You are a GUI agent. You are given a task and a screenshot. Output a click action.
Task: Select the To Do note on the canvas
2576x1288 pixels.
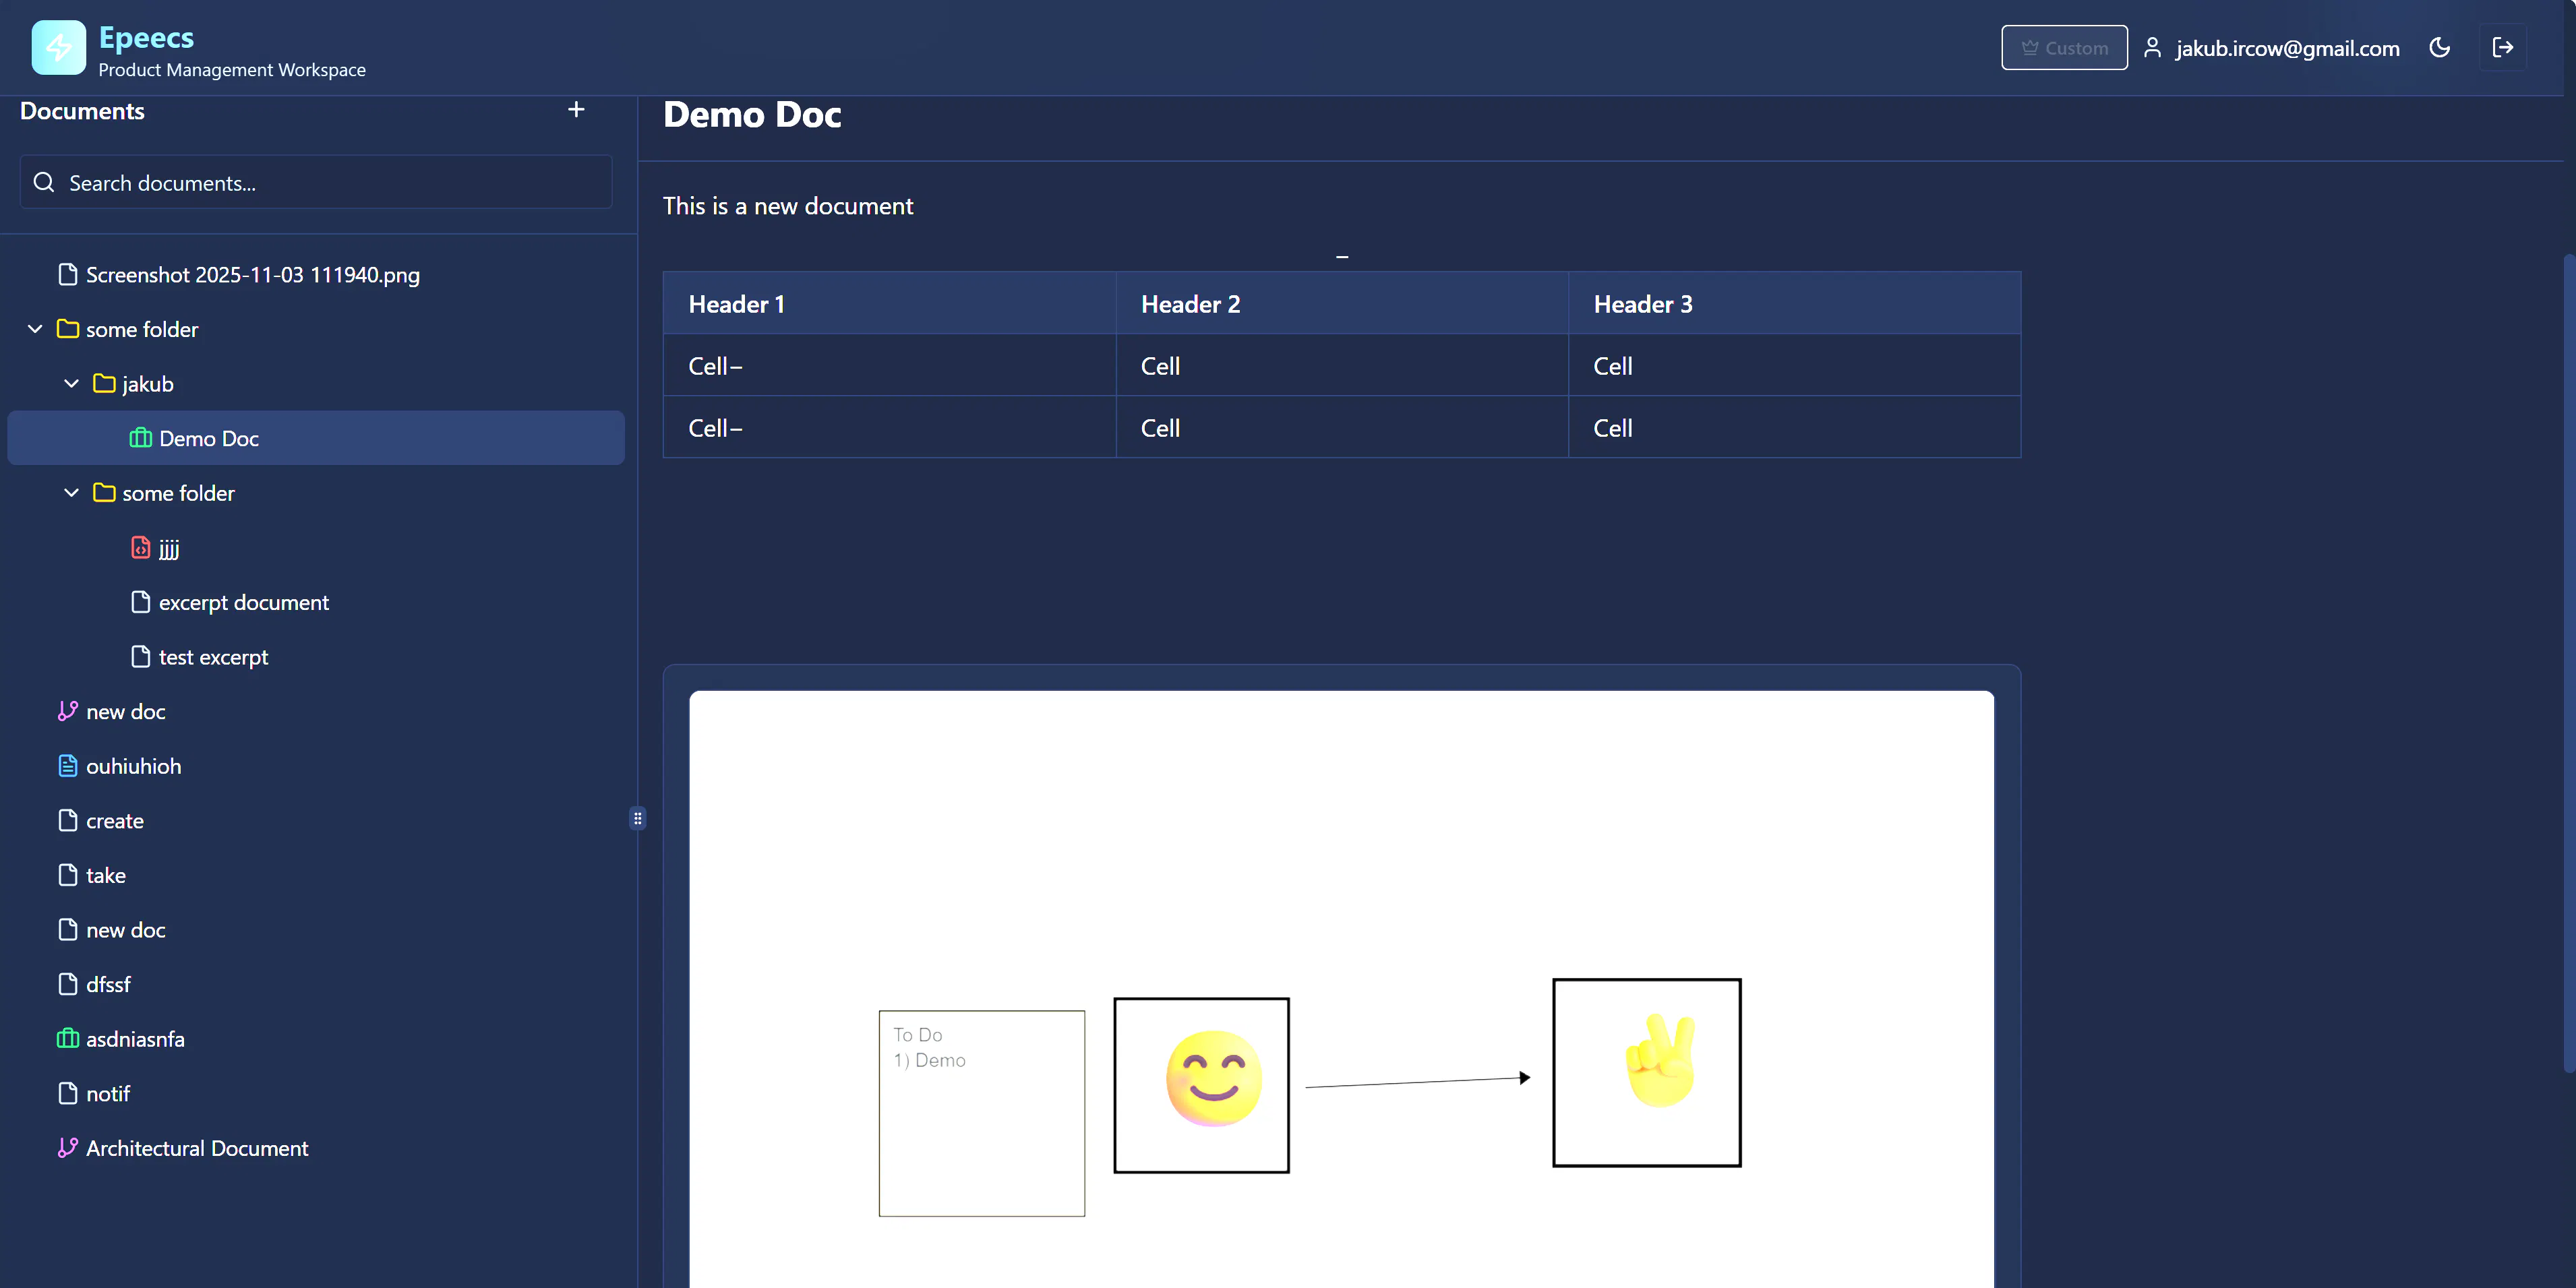981,1113
